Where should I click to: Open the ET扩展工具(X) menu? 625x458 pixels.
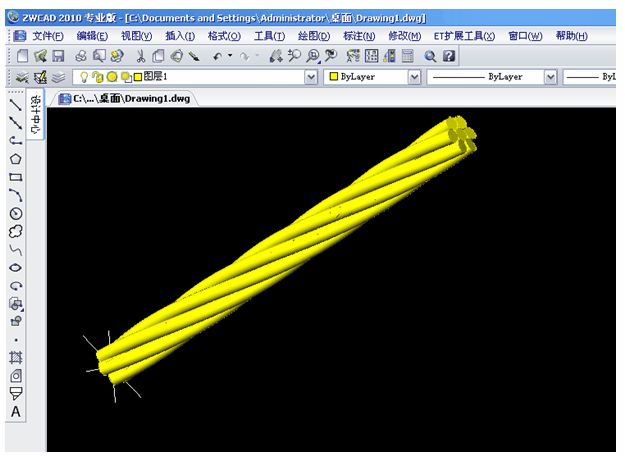(x=463, y=36)
